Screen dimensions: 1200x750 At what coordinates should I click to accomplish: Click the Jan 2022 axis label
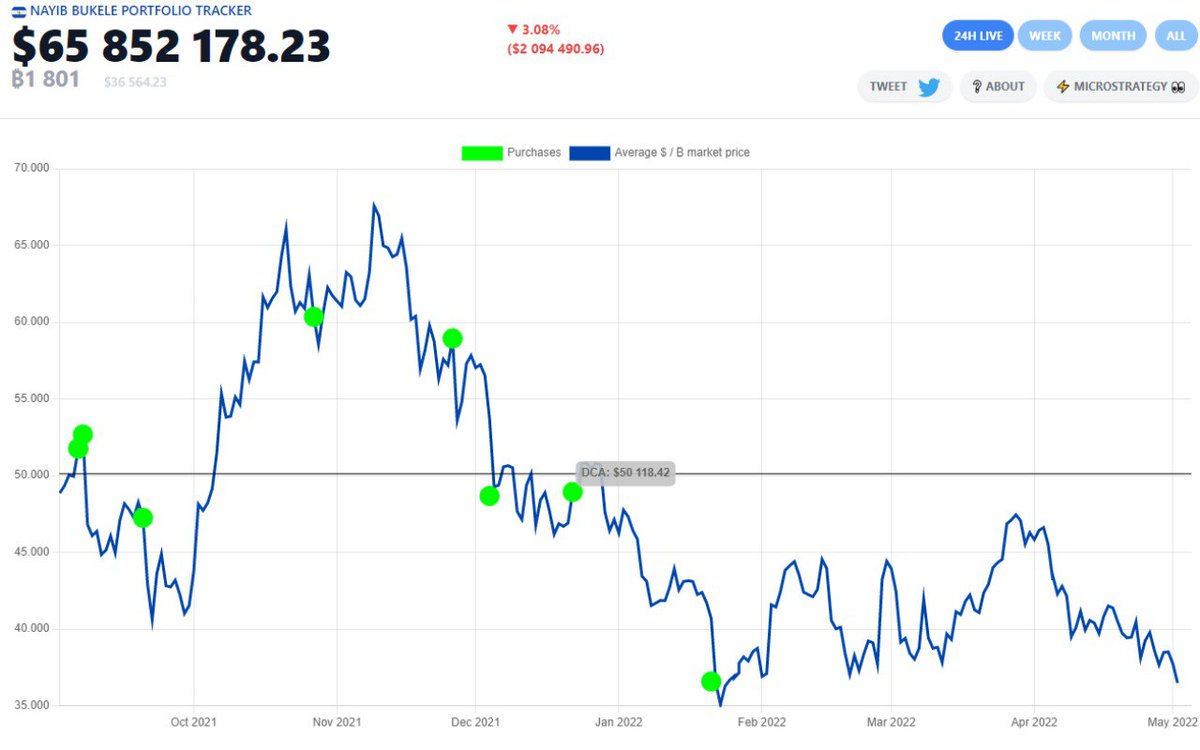(618, 721)
